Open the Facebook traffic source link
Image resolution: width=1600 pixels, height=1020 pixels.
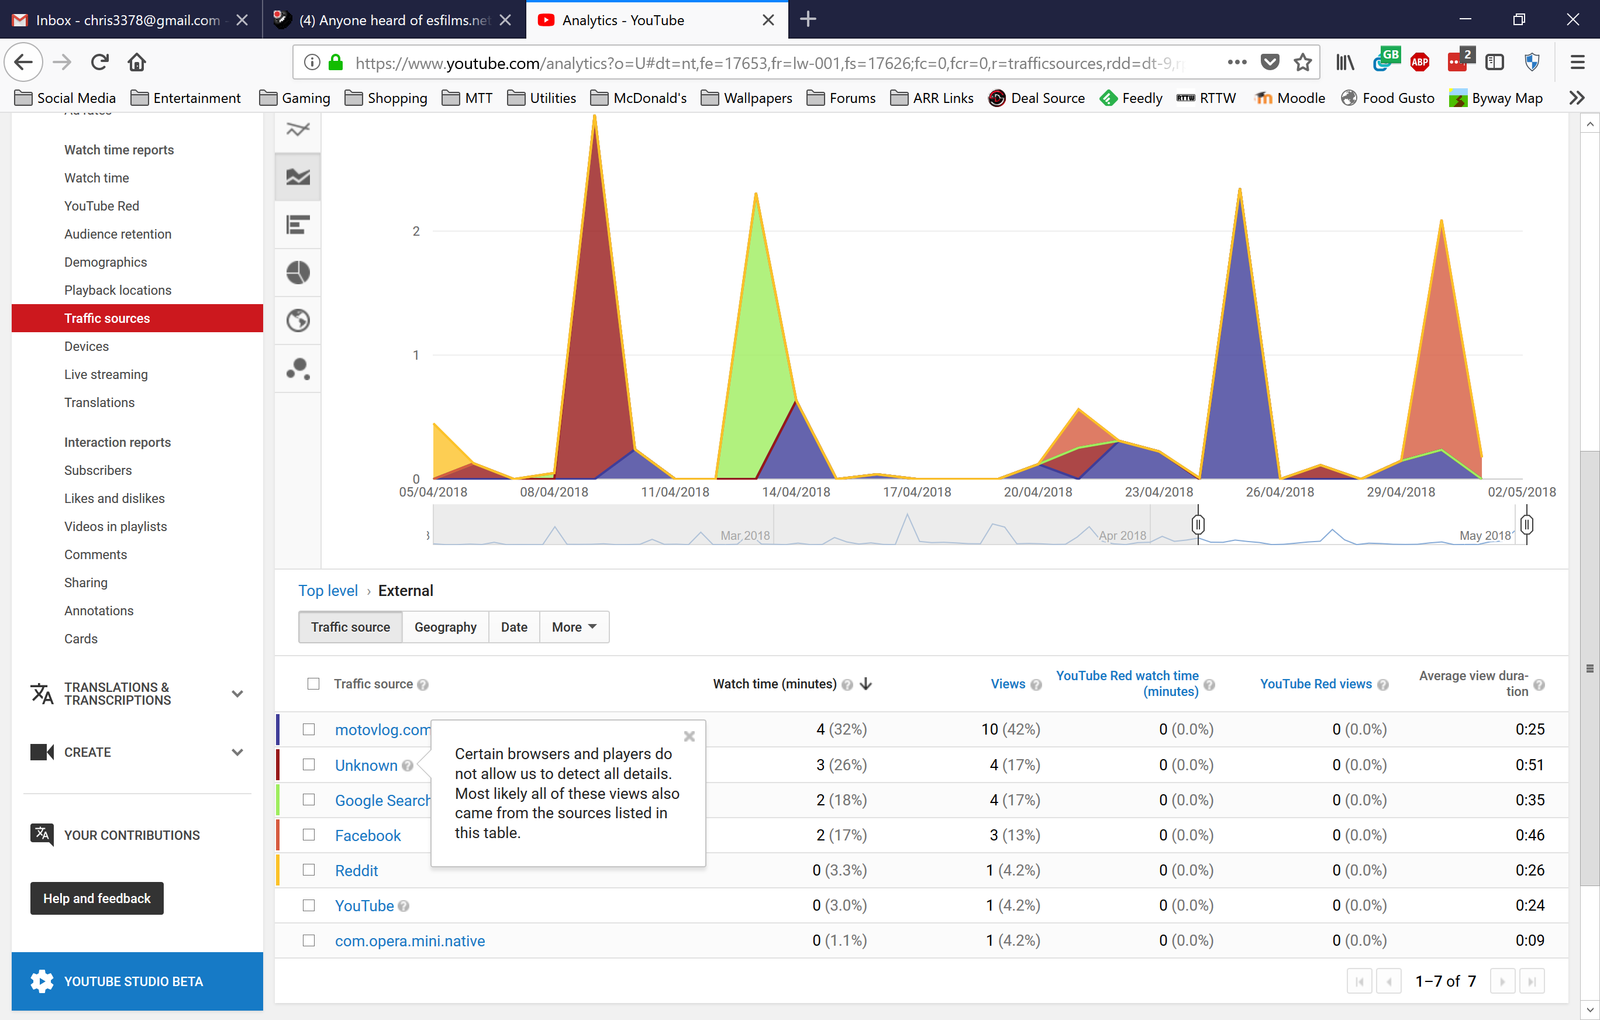(368, 836)
